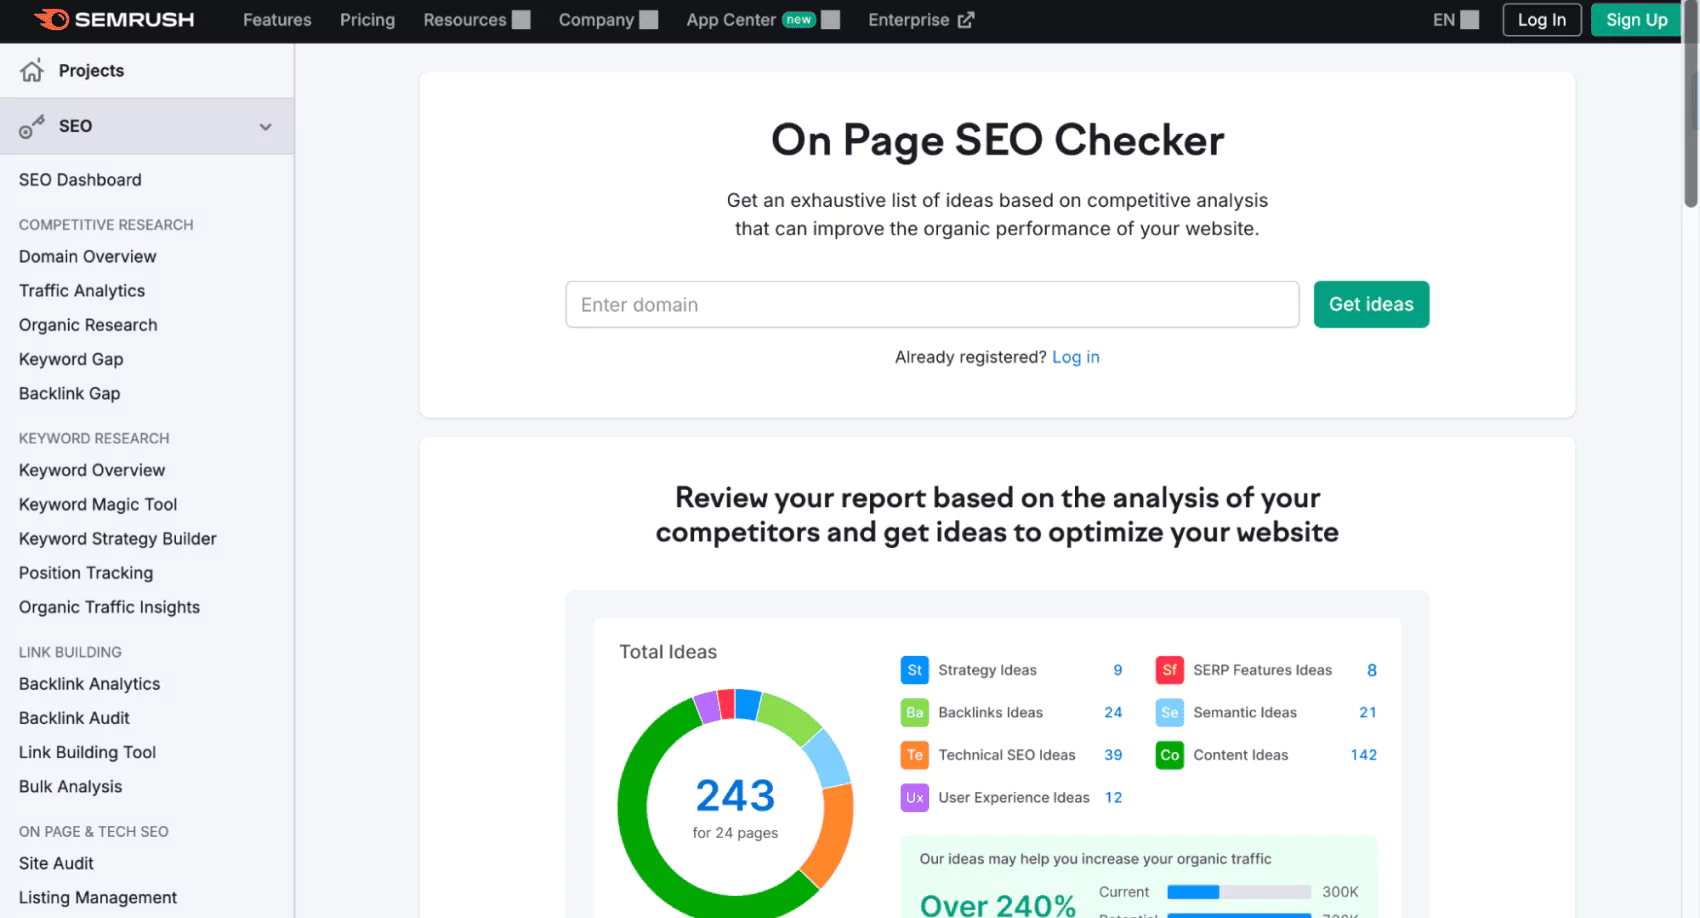Click the Technical SEO Ideas 'Te' badge
Image resolution: width=1700 pixels, height=918 pixels.
point(914,755)
